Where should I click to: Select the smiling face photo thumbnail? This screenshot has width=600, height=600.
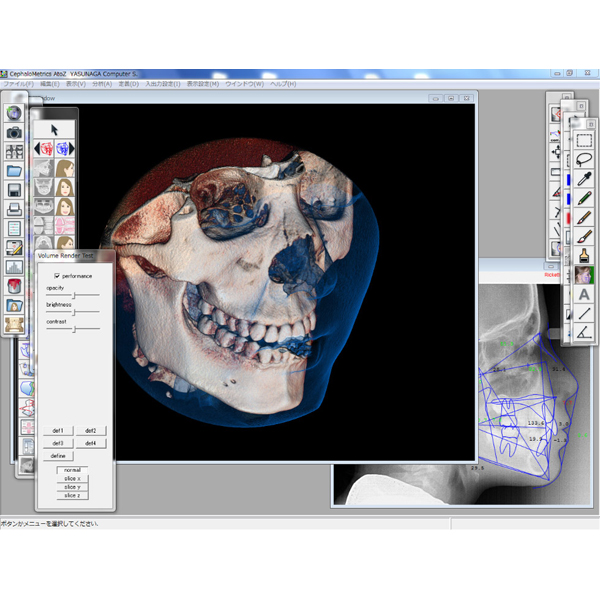click(65, 206)
